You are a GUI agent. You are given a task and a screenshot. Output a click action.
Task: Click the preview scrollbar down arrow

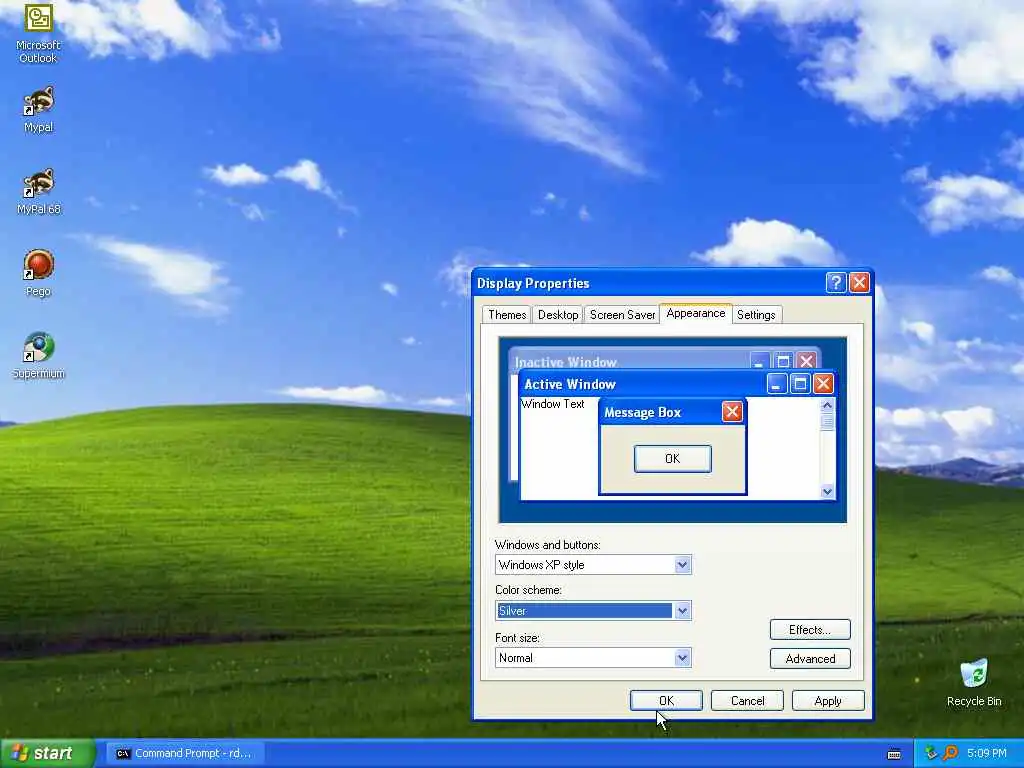pos(827,491)
